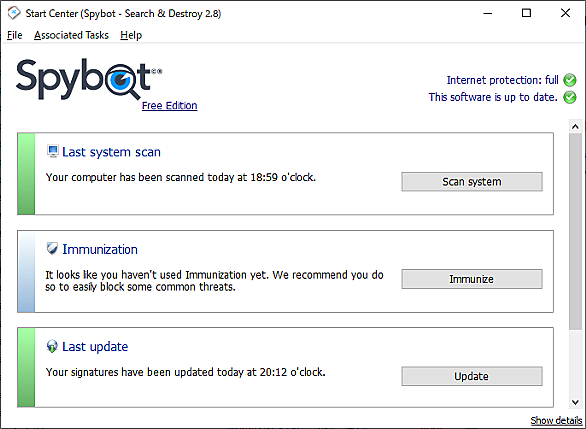Click the Internet protection green checkmark icon
This screenshot has height=429, width=586.
coord(570,80)
